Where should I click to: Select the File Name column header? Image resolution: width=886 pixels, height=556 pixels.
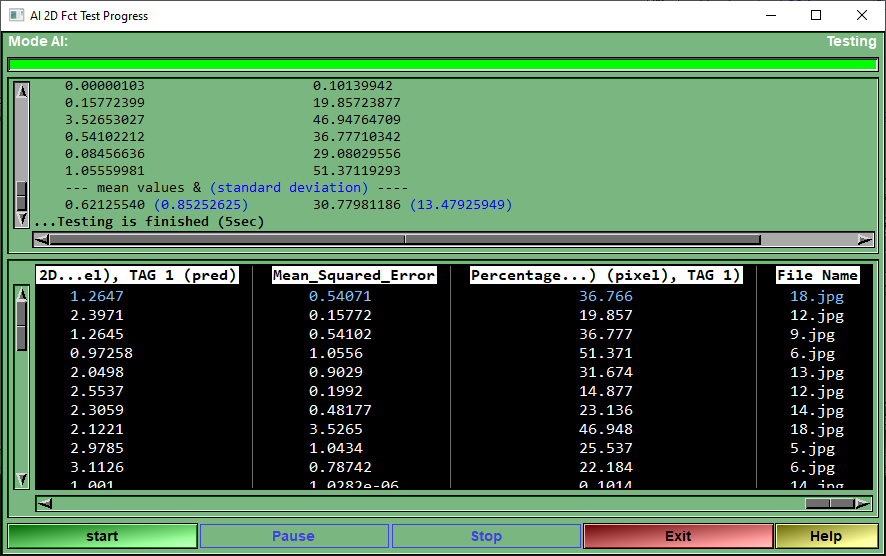(x=817, y=275)
